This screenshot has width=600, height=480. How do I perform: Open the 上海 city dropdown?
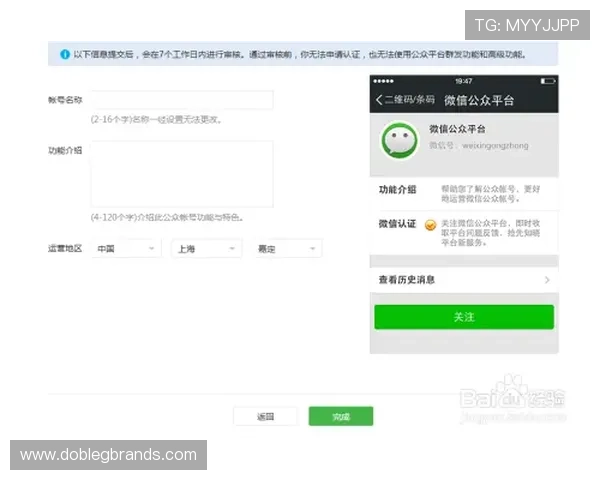[206, 248]
